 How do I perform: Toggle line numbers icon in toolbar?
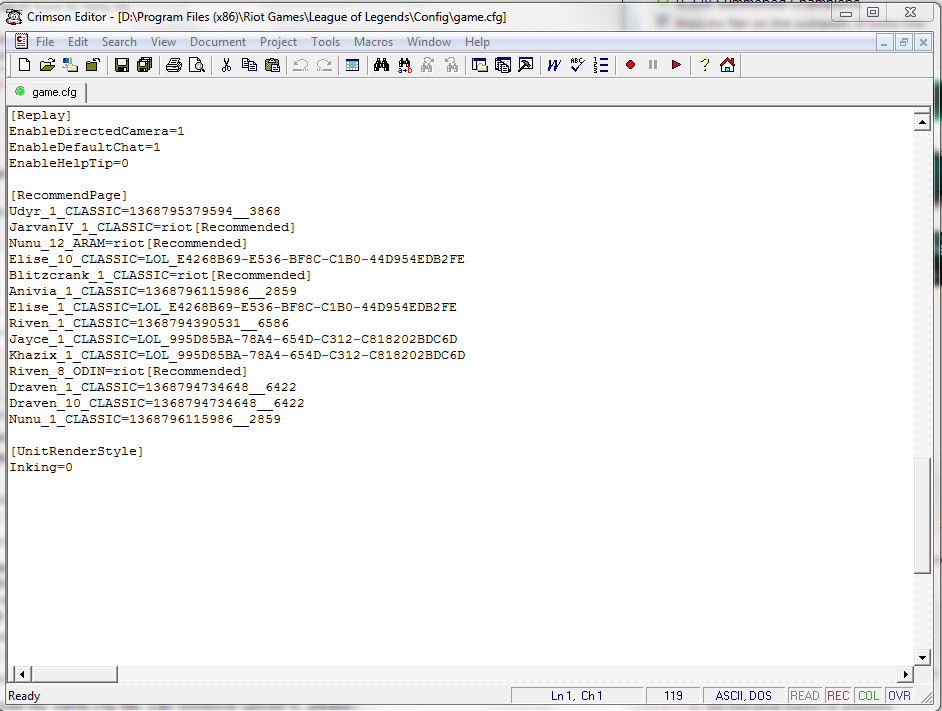pos(600,65)
